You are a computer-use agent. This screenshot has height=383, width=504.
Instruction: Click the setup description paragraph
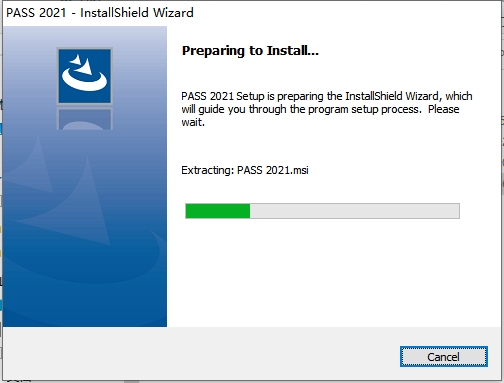[327, 109]
